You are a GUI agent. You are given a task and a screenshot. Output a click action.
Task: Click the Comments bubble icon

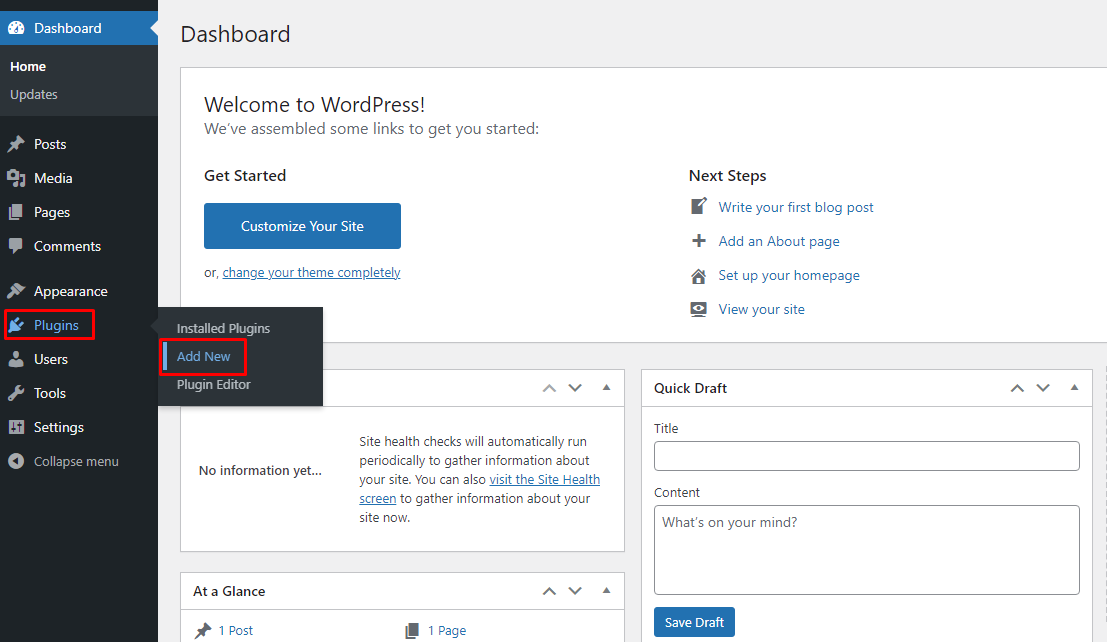coord(16,246)
